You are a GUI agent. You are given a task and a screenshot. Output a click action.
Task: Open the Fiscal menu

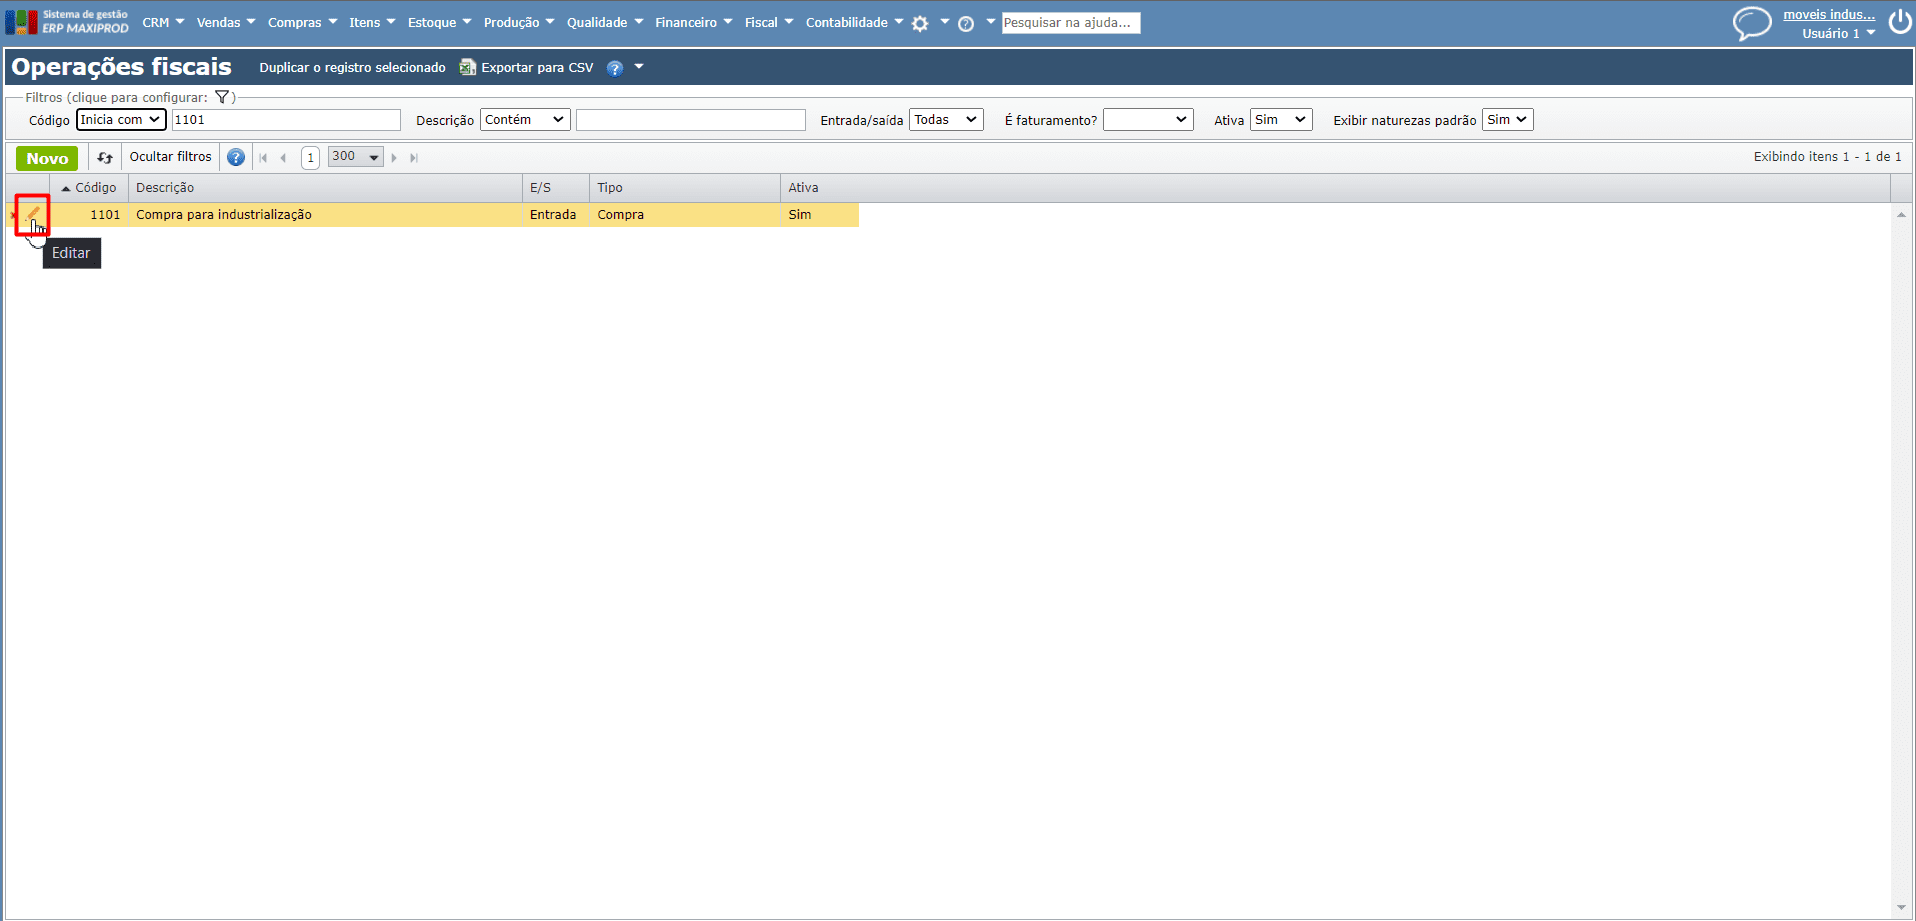(x=768, y=22)
